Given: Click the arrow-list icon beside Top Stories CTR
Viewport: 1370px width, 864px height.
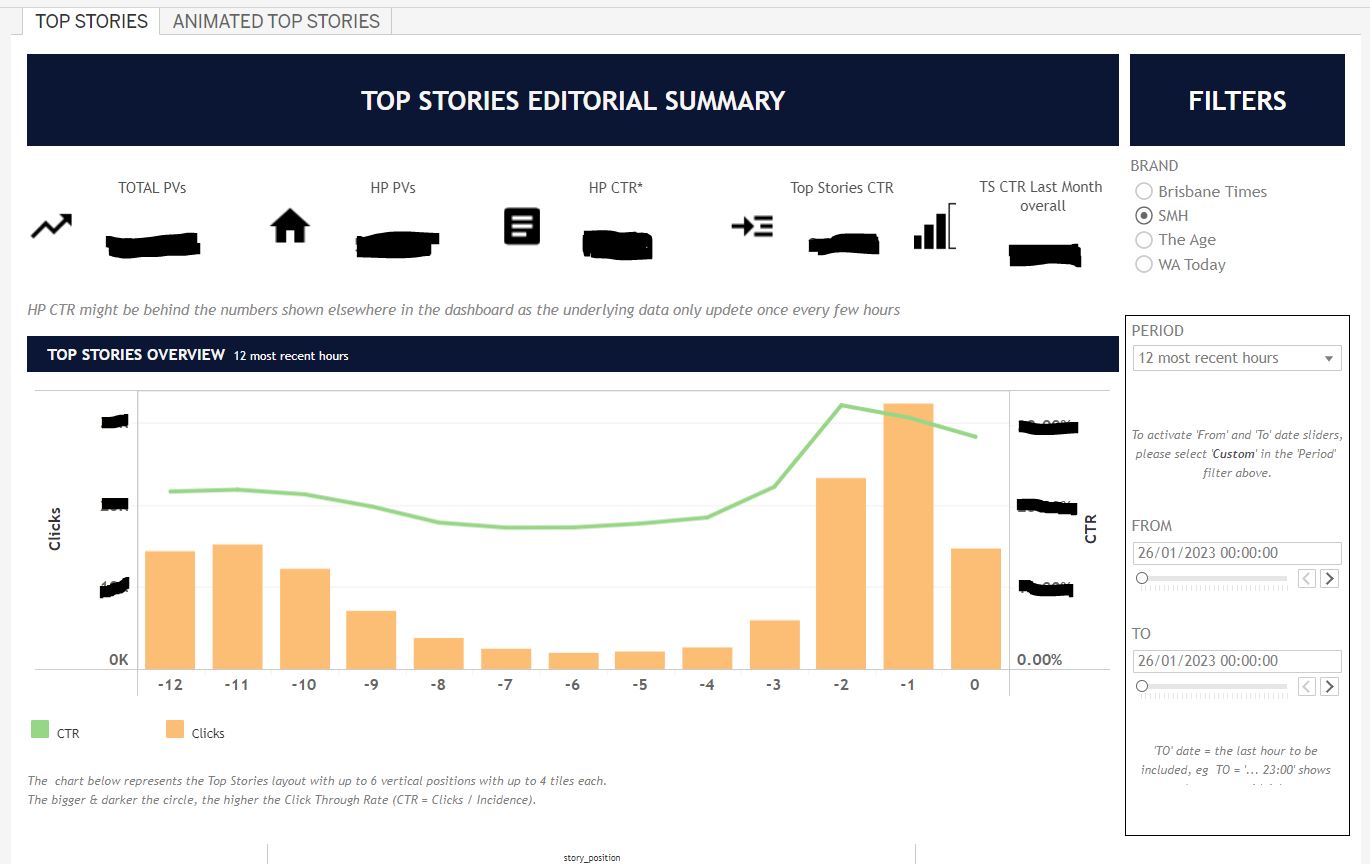Looking at the screenshot, I should [752, 226].
